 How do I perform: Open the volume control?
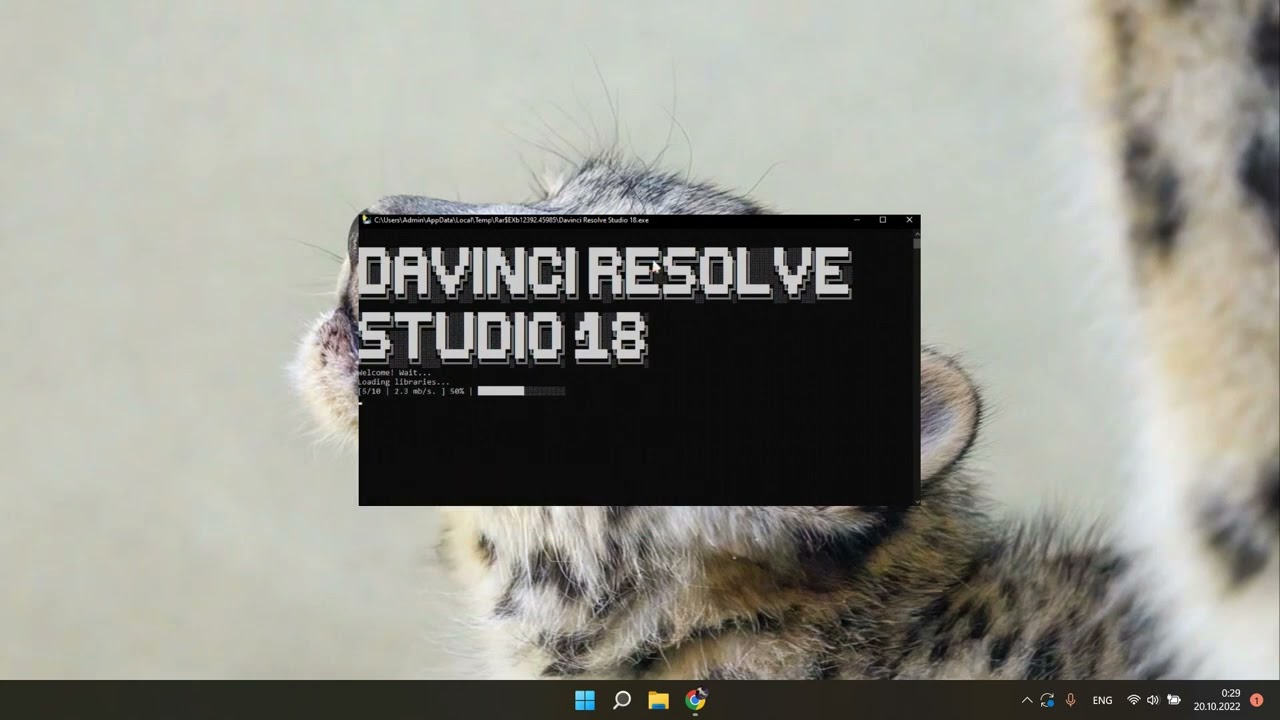pyautogui.click(x=1153, y=700)
